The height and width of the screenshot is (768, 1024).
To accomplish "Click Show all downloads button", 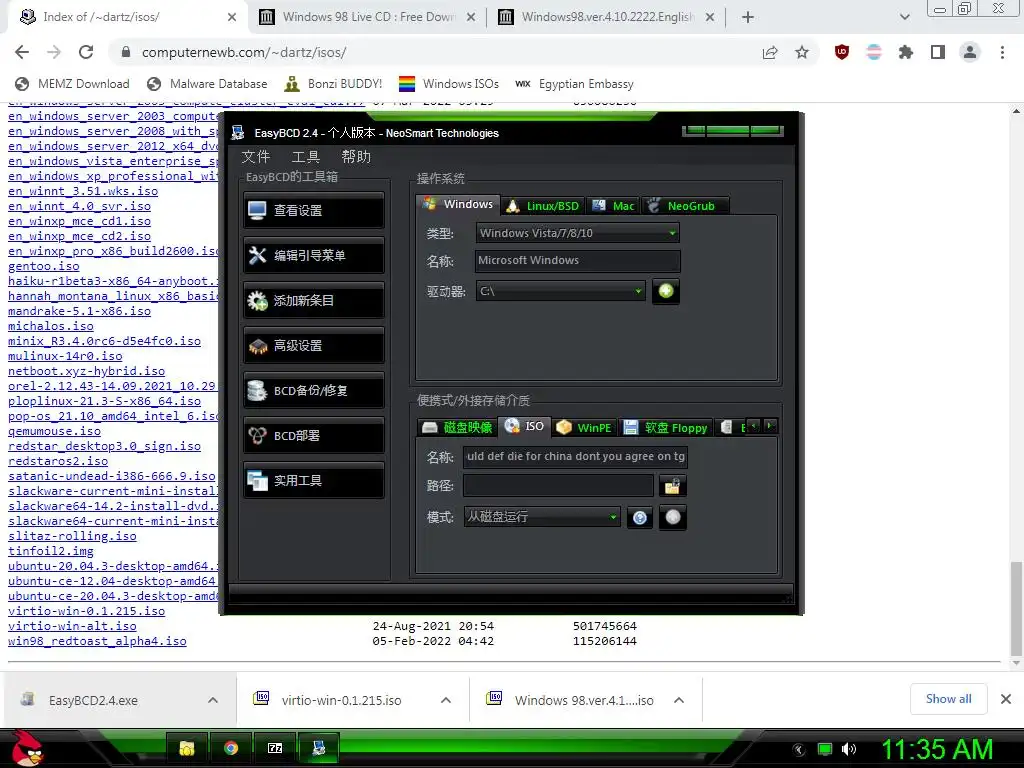I will pyautogui.click(x=948, y=699).
